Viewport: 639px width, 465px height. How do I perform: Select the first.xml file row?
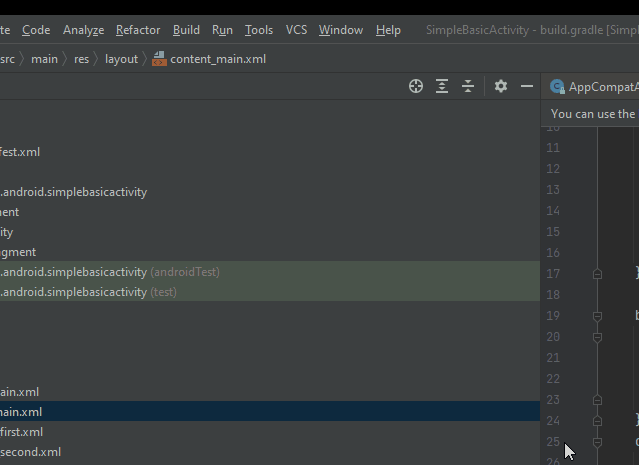click(x=270, y=432)
